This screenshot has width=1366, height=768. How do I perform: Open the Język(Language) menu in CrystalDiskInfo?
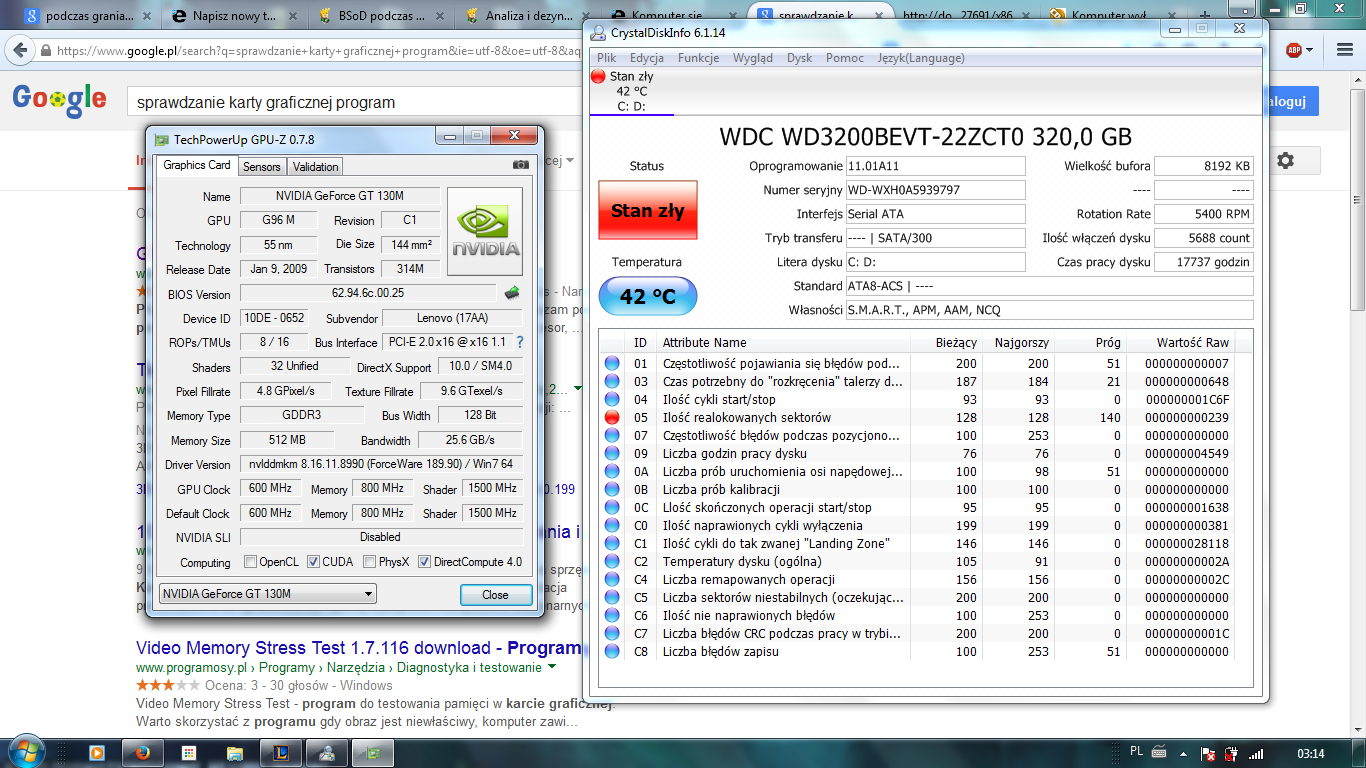[x=921, y=58]
